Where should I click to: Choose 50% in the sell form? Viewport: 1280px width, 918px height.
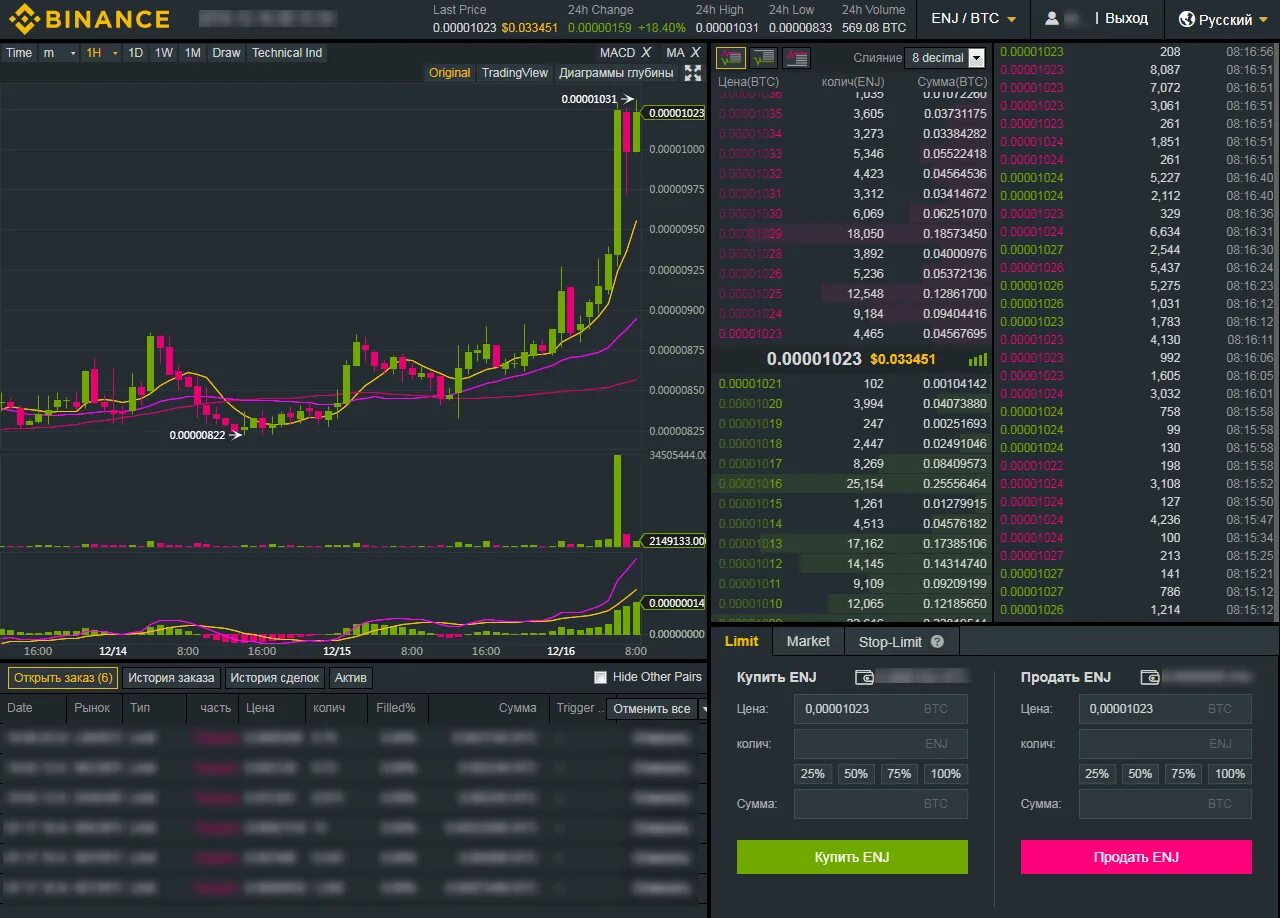click(x=1140, y=774)
